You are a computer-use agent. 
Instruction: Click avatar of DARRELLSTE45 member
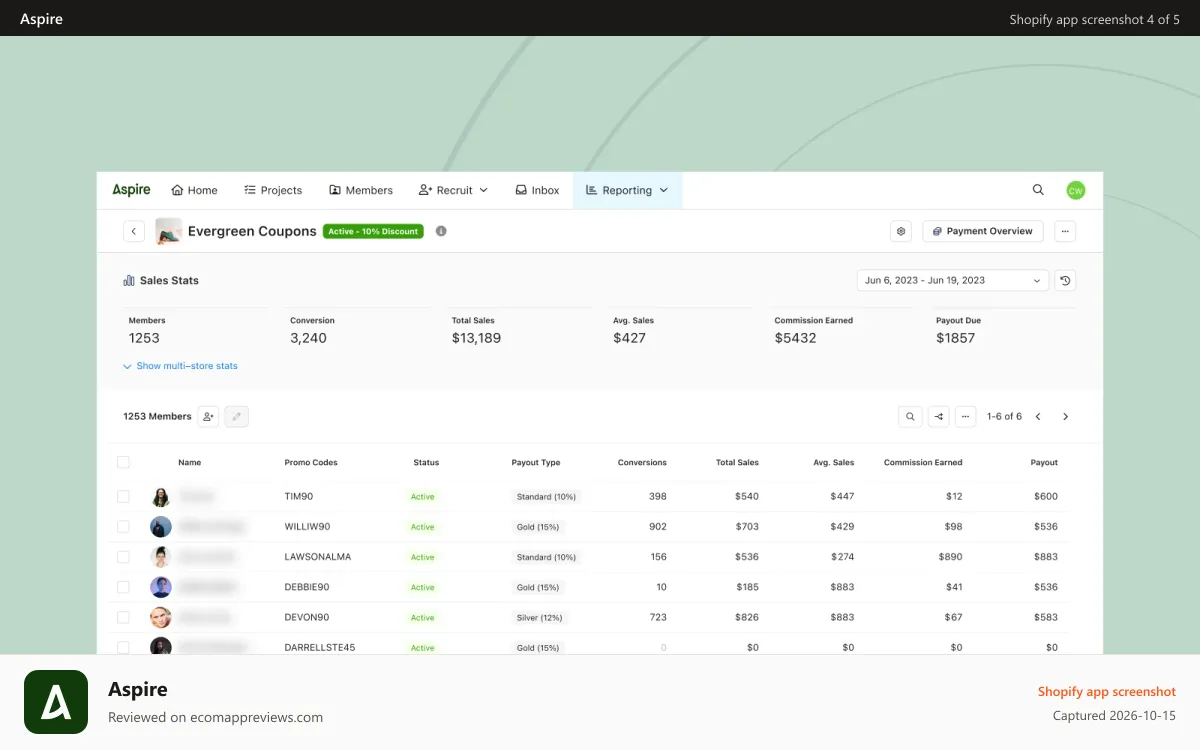(x=161, y=647)
